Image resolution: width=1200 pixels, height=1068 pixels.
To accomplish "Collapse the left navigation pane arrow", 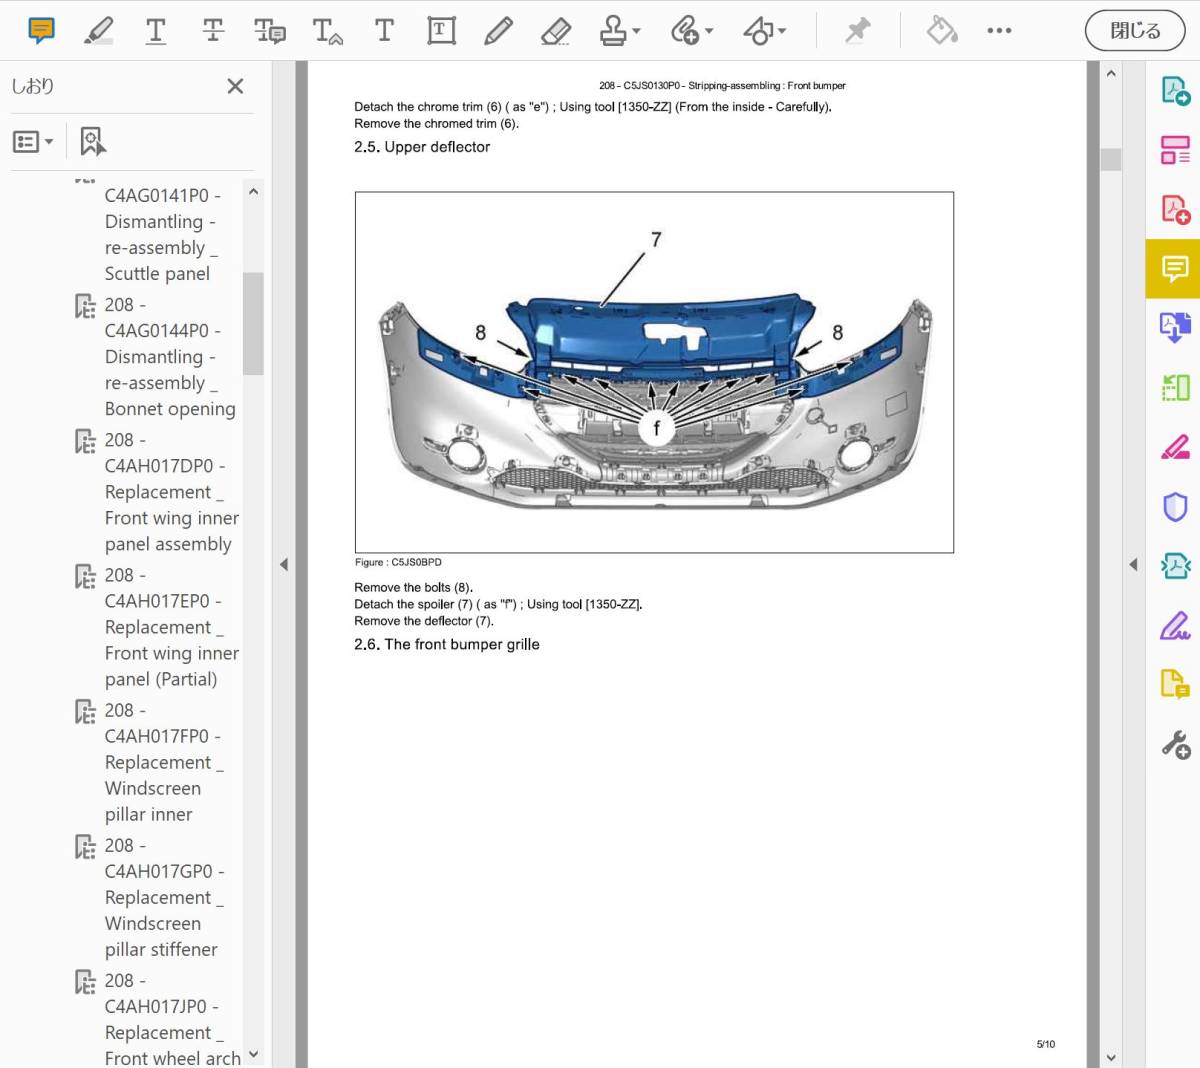I will (x=284, y=564).
